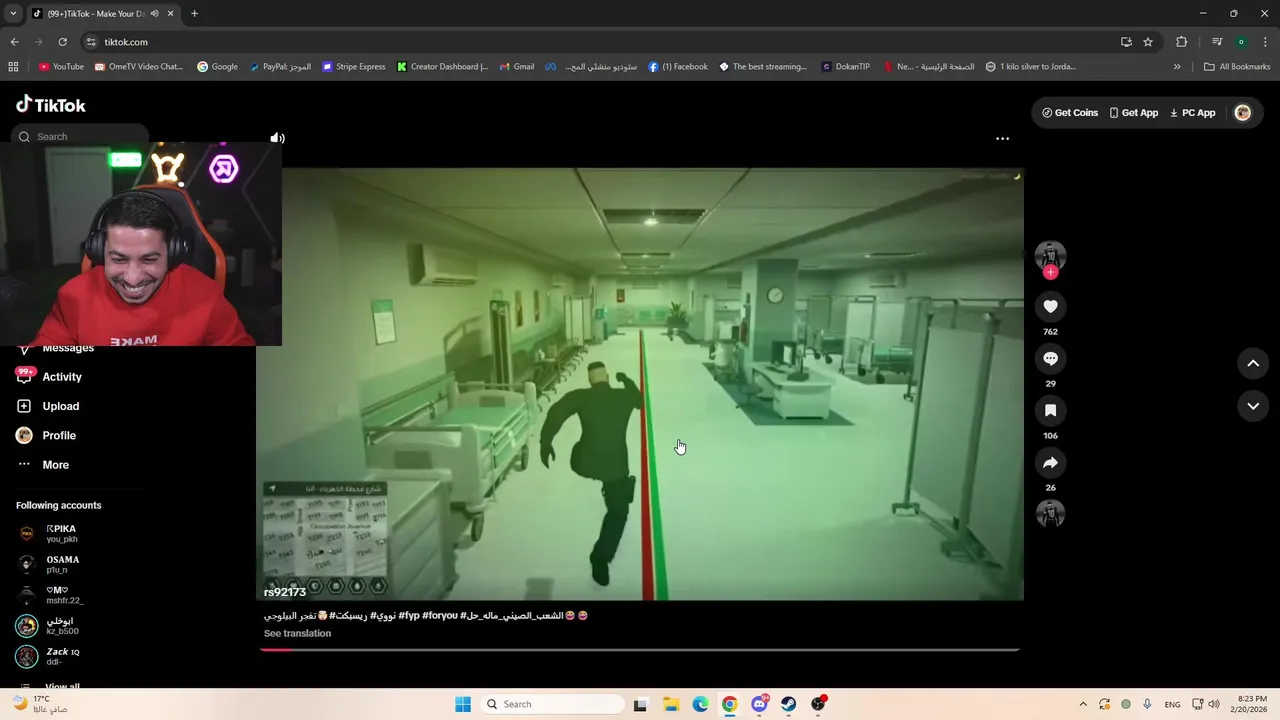Like the video with the heart icon
The width and height of the screenshot is (1280, 720).
pyautogui.click(x=1050, y=307)
